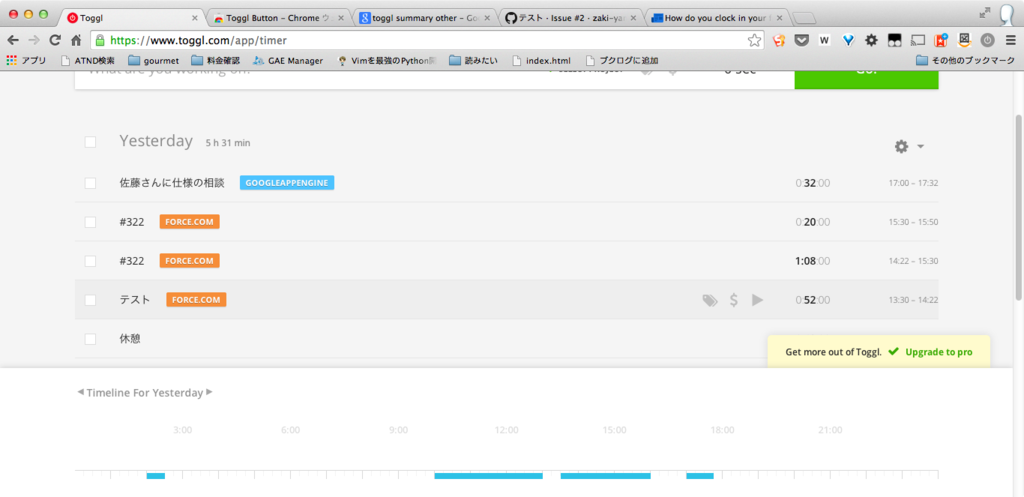Click the GOOGLEAPPENGINE project label
Image resolution: width=1024 pixels, height=497 pixels.
pos(287,183)
